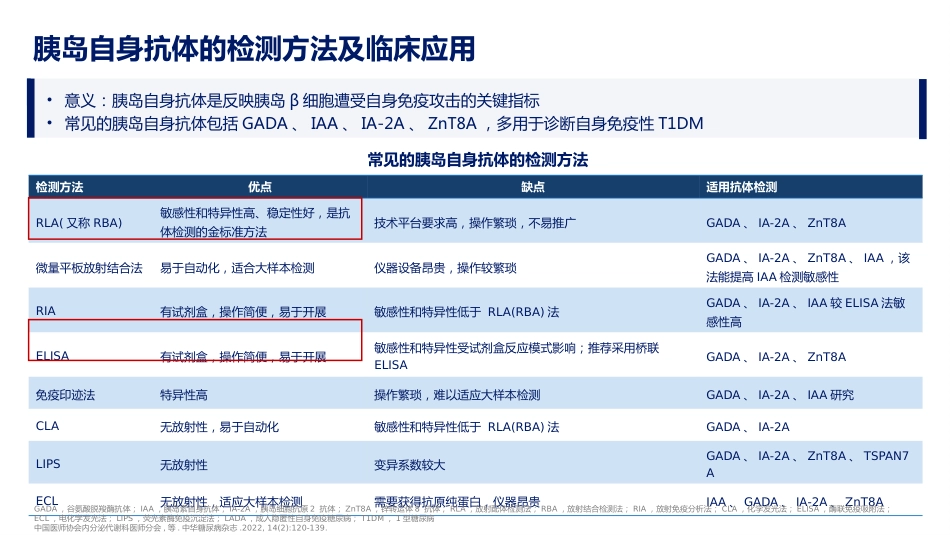Click the cell "易于自动化，适合大样本检测"
This screenshot has width=950, height=535.
(237, 268)
